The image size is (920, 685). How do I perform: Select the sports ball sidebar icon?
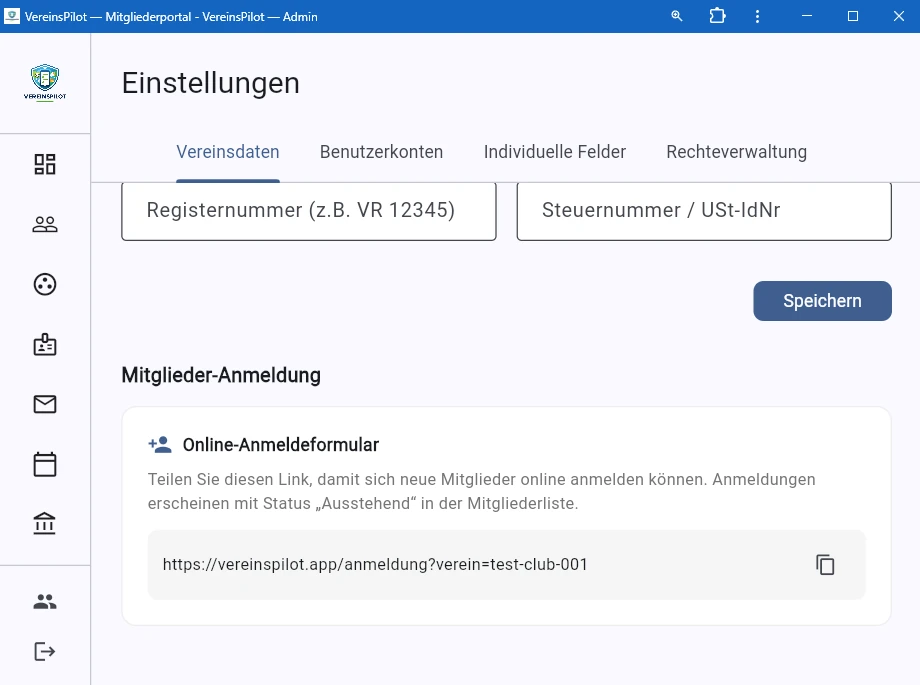tap(44, 284)
